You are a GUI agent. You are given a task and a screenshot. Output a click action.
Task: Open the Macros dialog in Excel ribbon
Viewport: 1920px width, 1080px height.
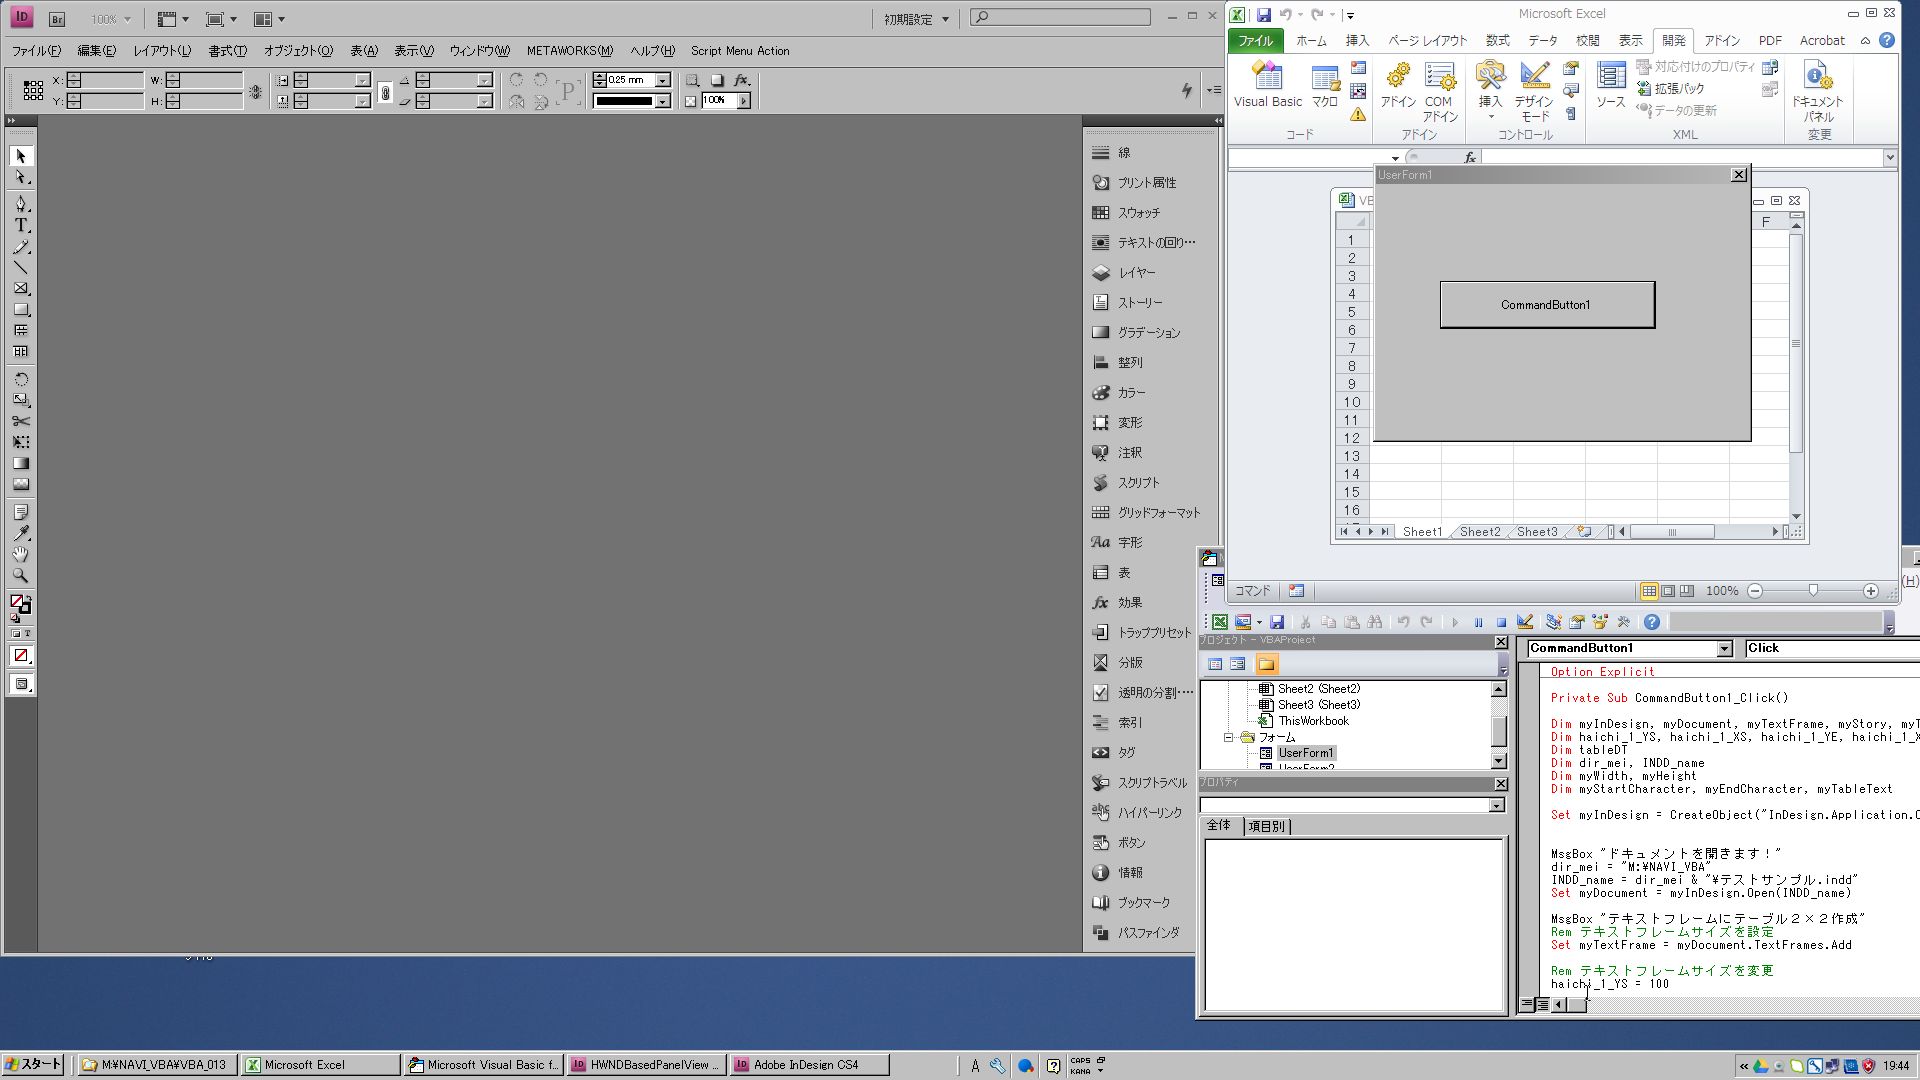[x=1325, y=84]
